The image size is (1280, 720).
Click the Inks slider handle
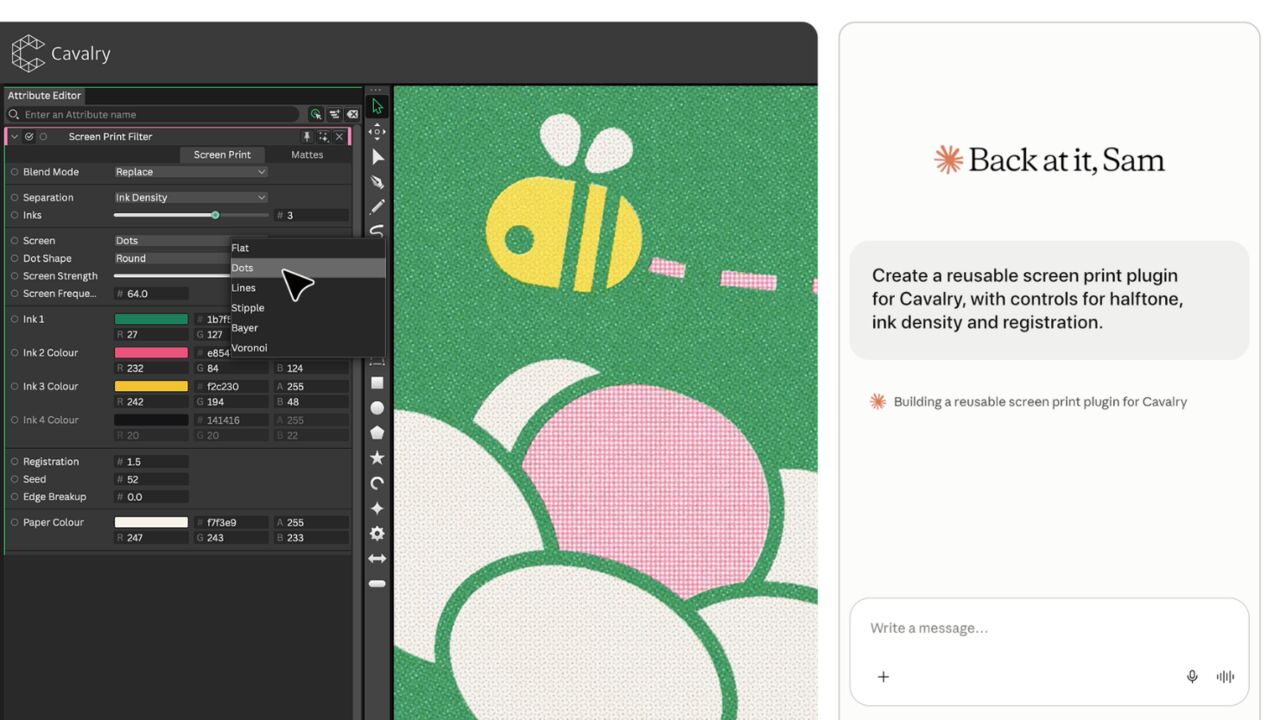click(215, 215)
